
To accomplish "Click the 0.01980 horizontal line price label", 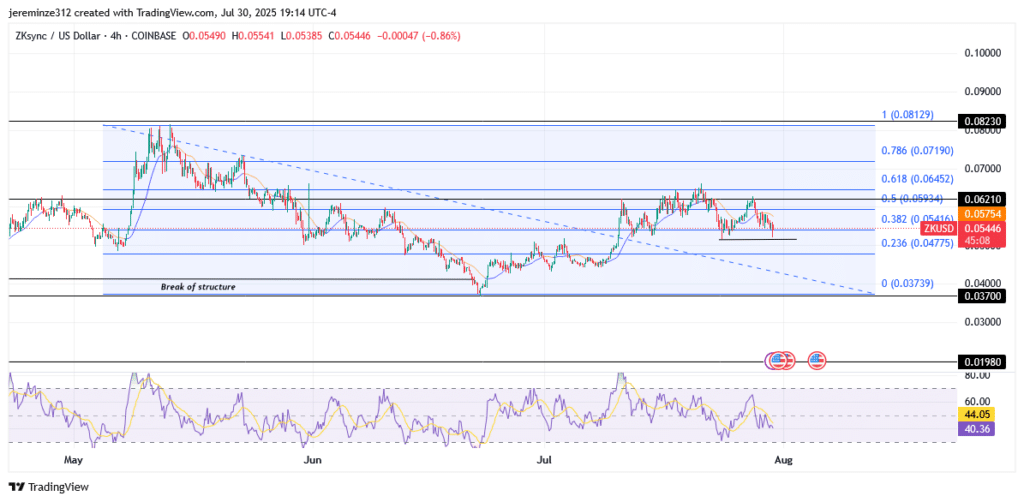I will coord(982,362).
